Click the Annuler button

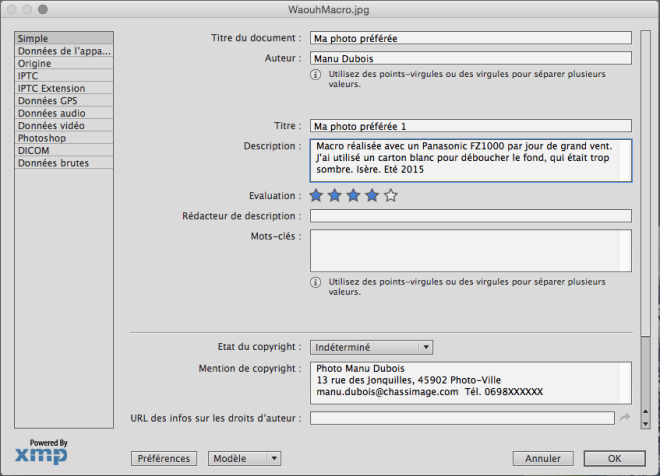point(543,458)
